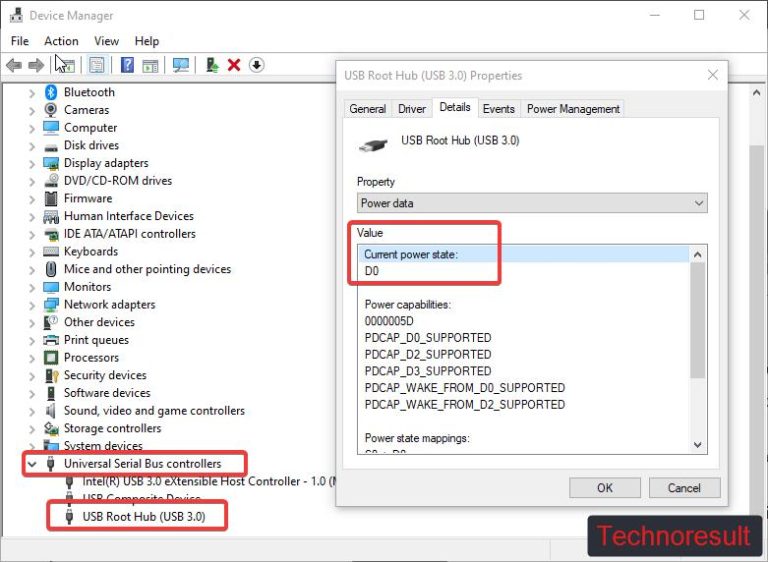768x562 pixels.
Task: Click scroll-up arrow in Value list
Action: [697, 254]
